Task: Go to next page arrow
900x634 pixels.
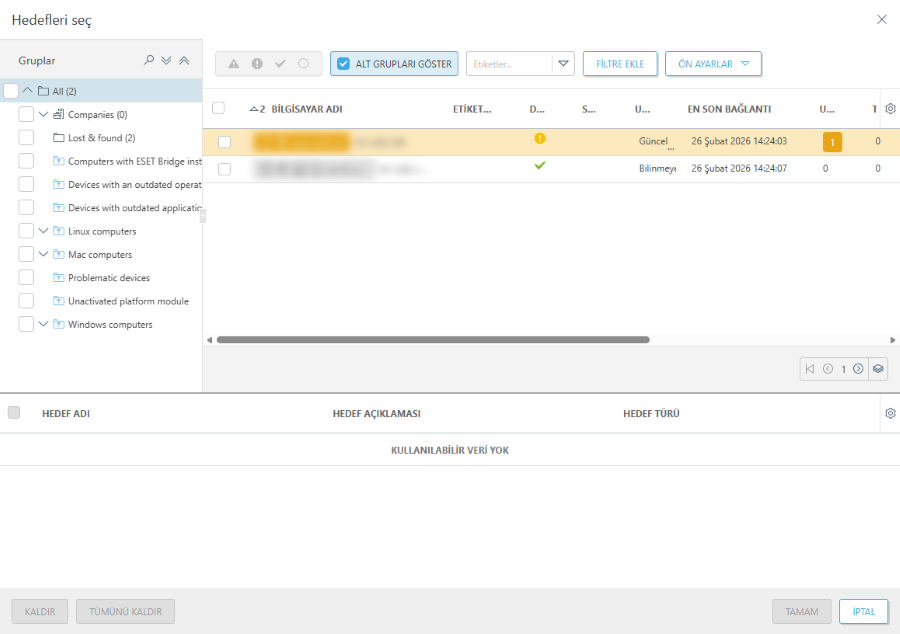Action: pos(858,369)
